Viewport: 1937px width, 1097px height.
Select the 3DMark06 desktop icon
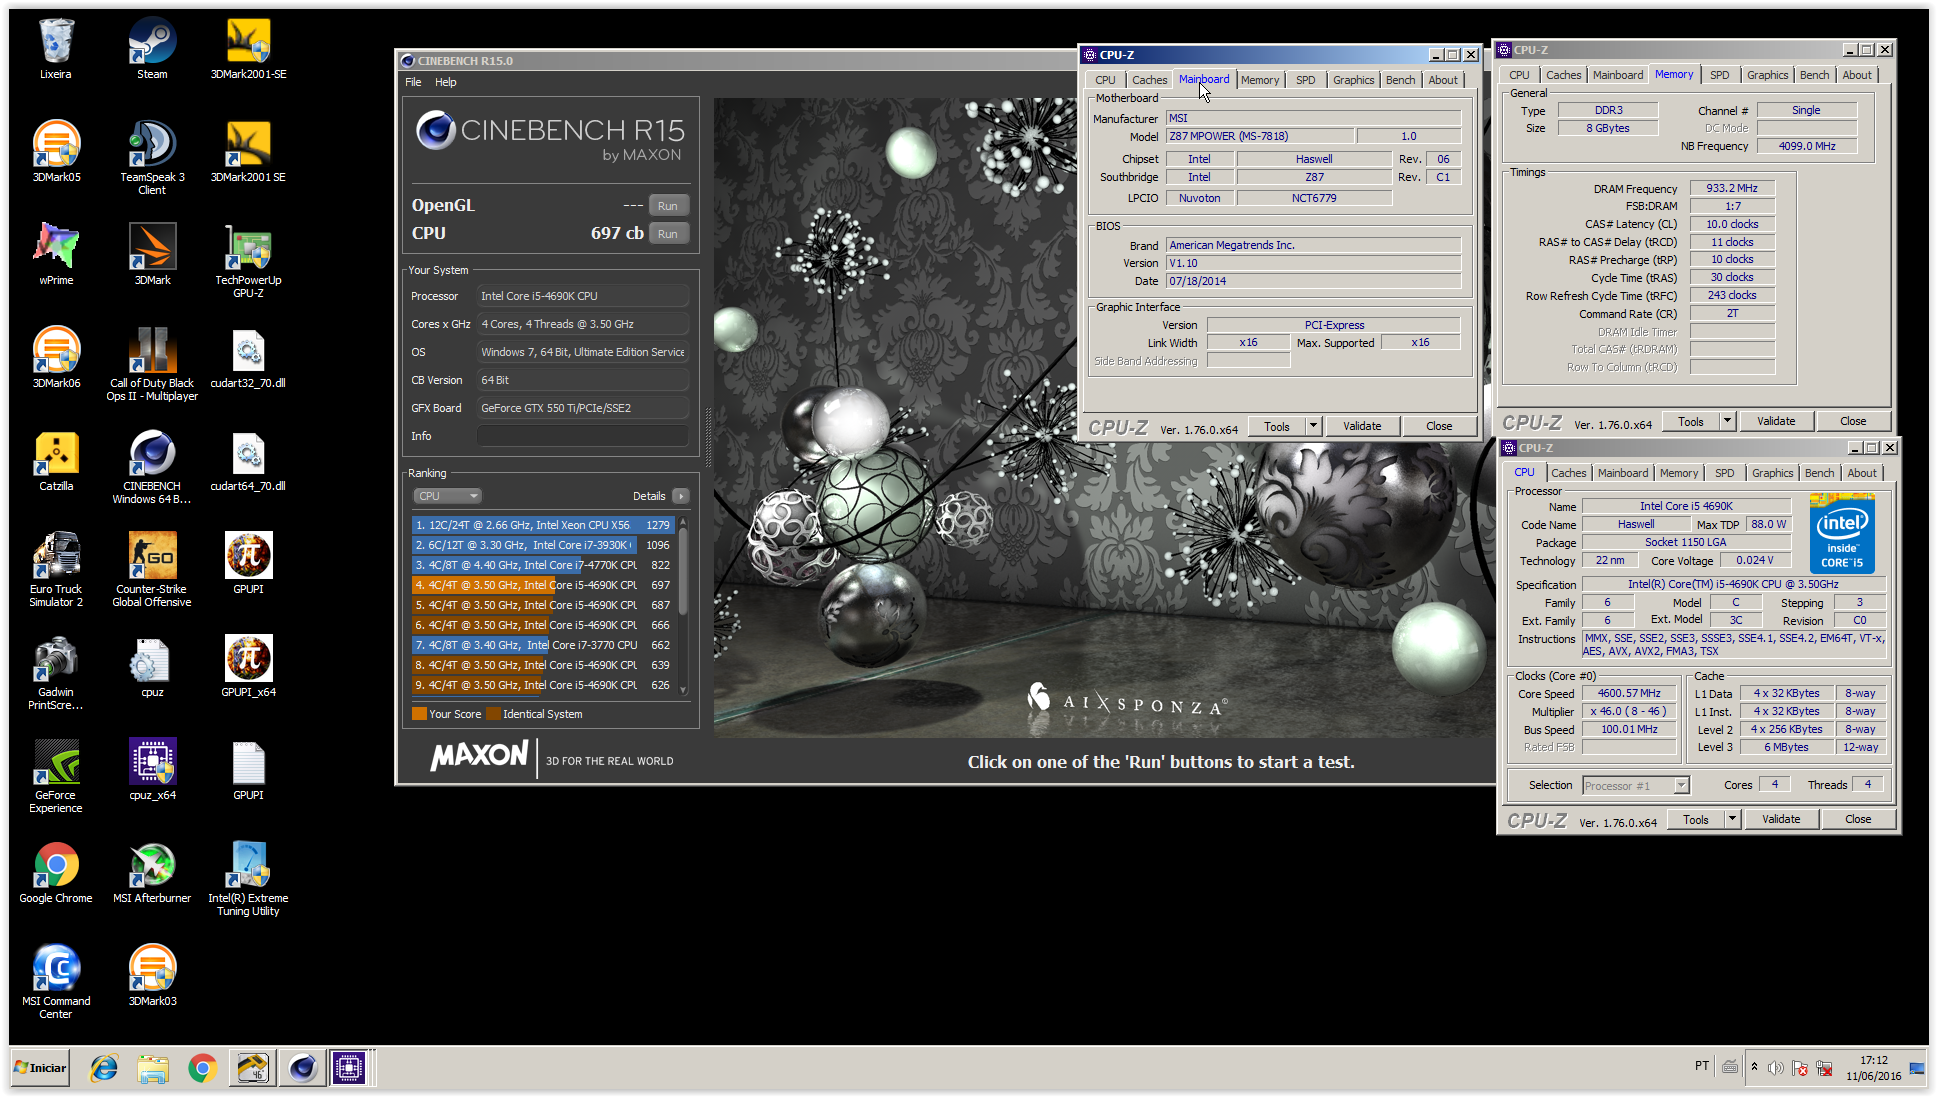point(56,357)
